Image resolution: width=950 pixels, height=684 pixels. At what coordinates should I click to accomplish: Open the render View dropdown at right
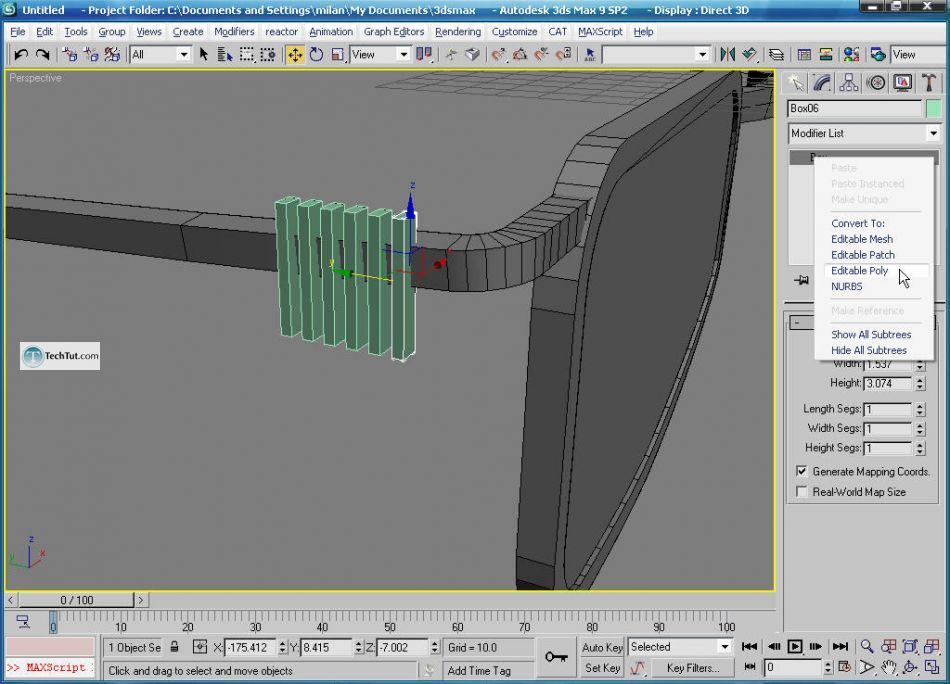(916, 55)
